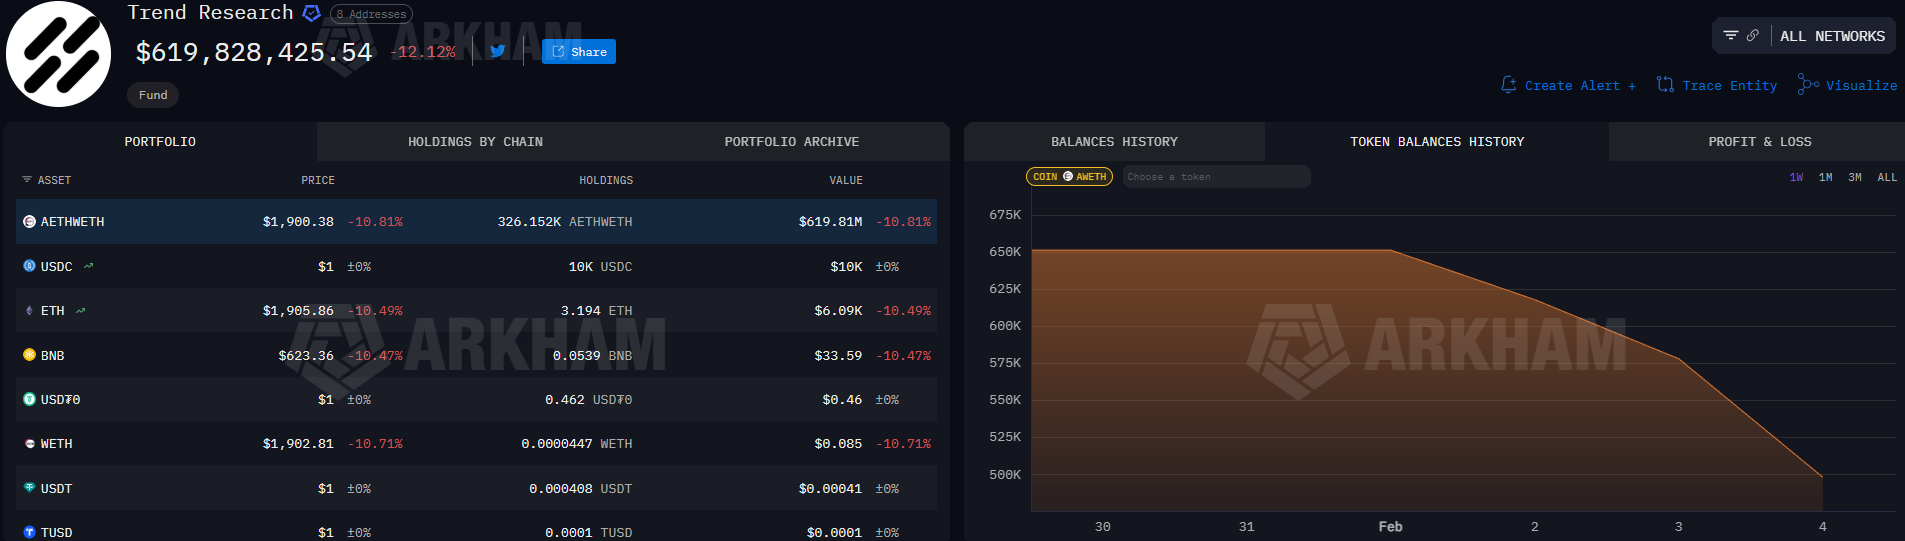Select the 1M time range
Image resolution: width=1905 pixels, height=541 pixels.
(1826, 177)
